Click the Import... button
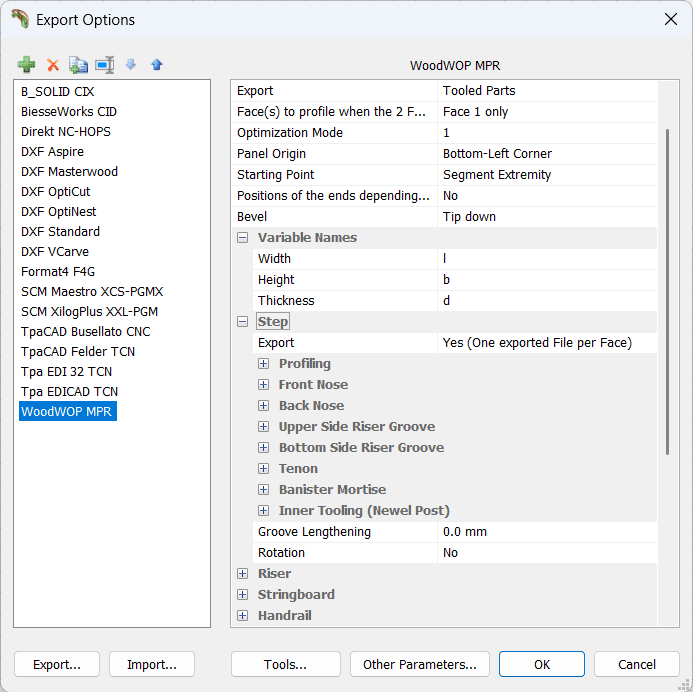Screen dimensions: 693x692 (152, 664)
